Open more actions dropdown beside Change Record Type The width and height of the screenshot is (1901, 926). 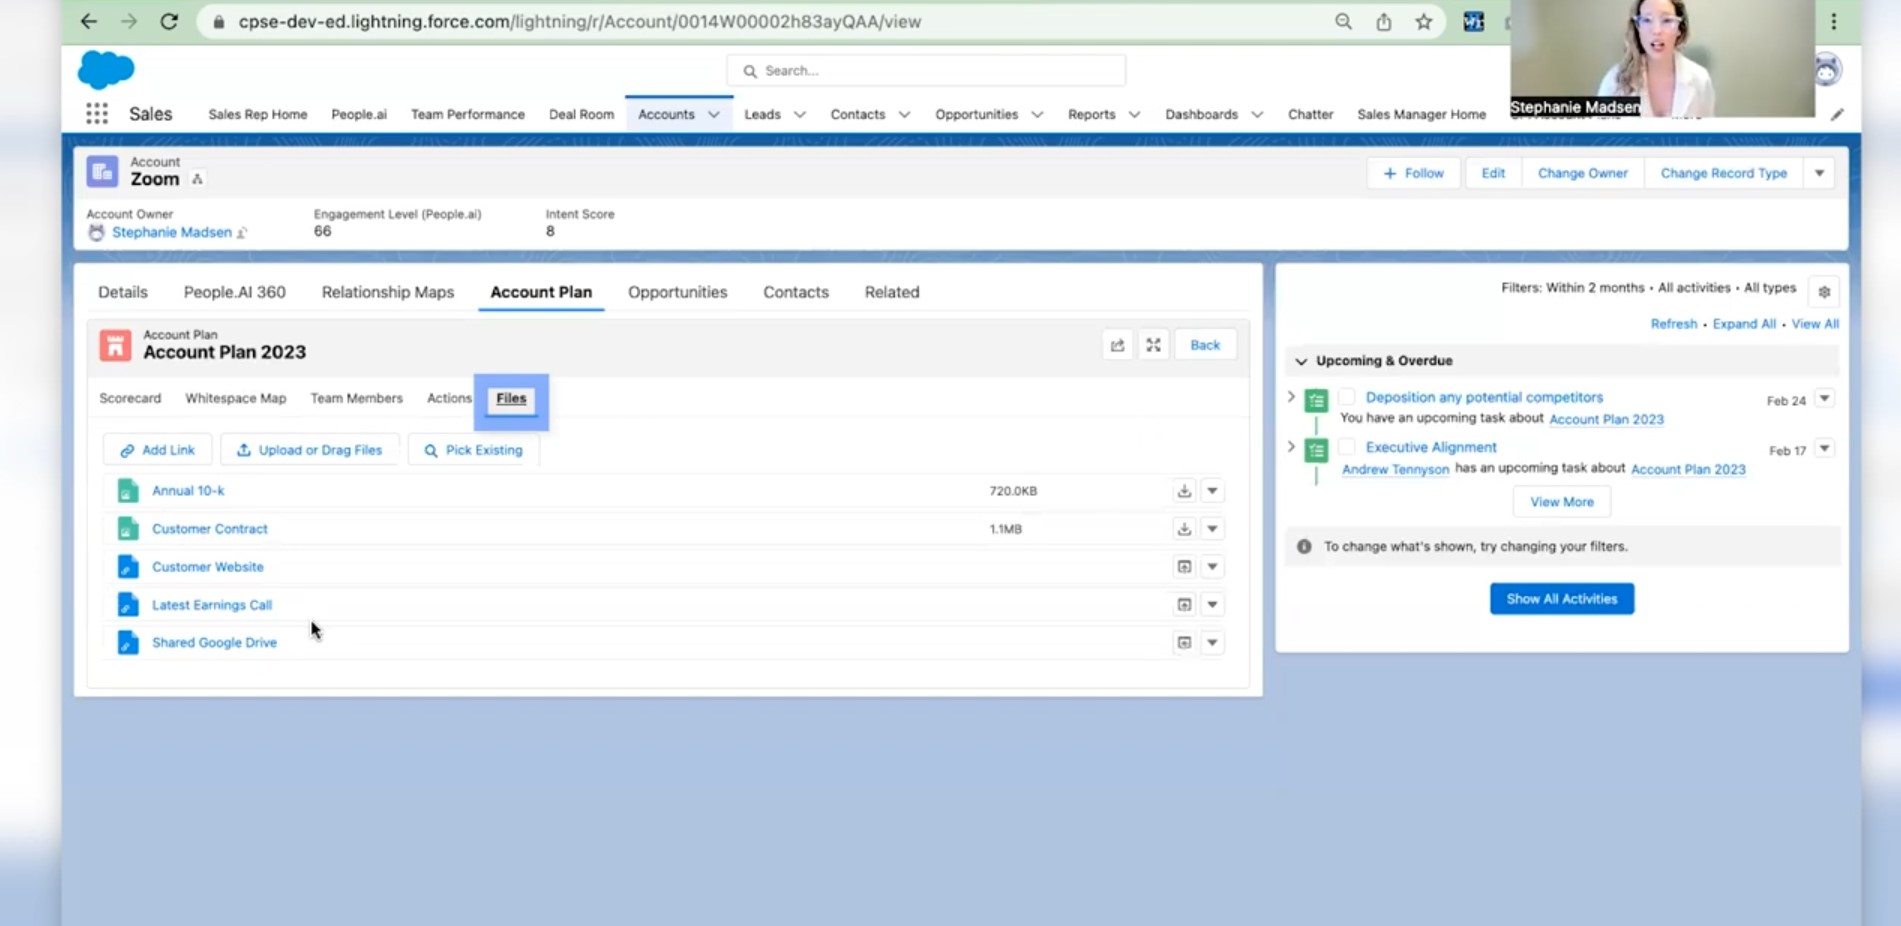click(1819, 173)
